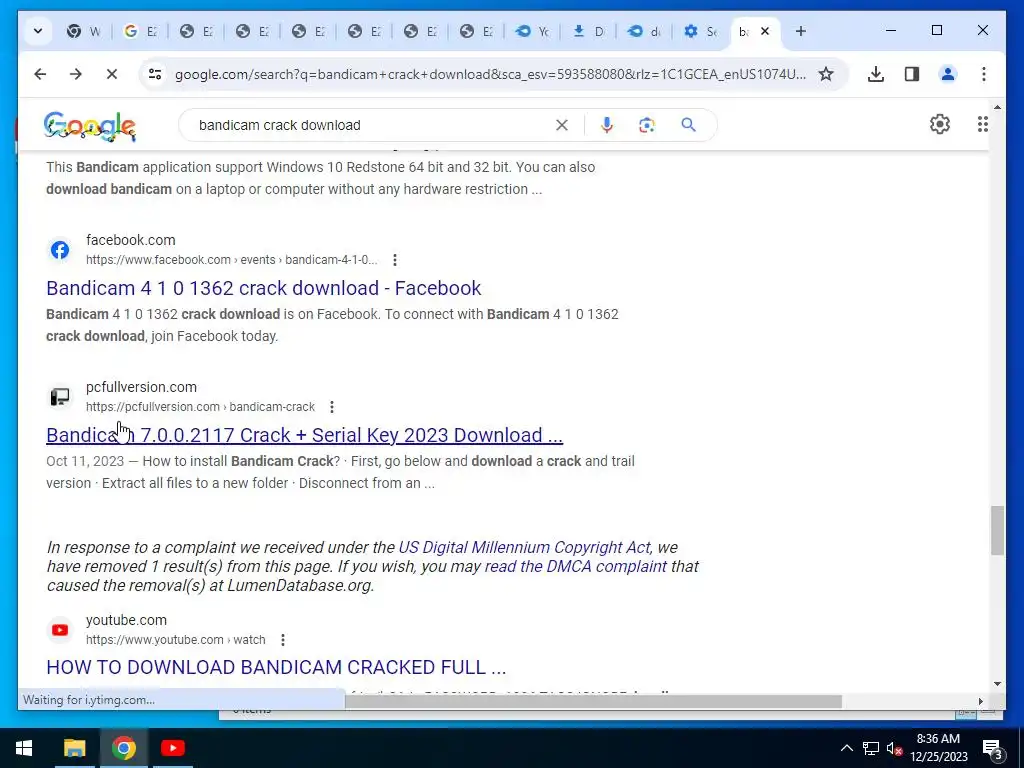Go forward with the forward arrow

click(x=76, y=74)
